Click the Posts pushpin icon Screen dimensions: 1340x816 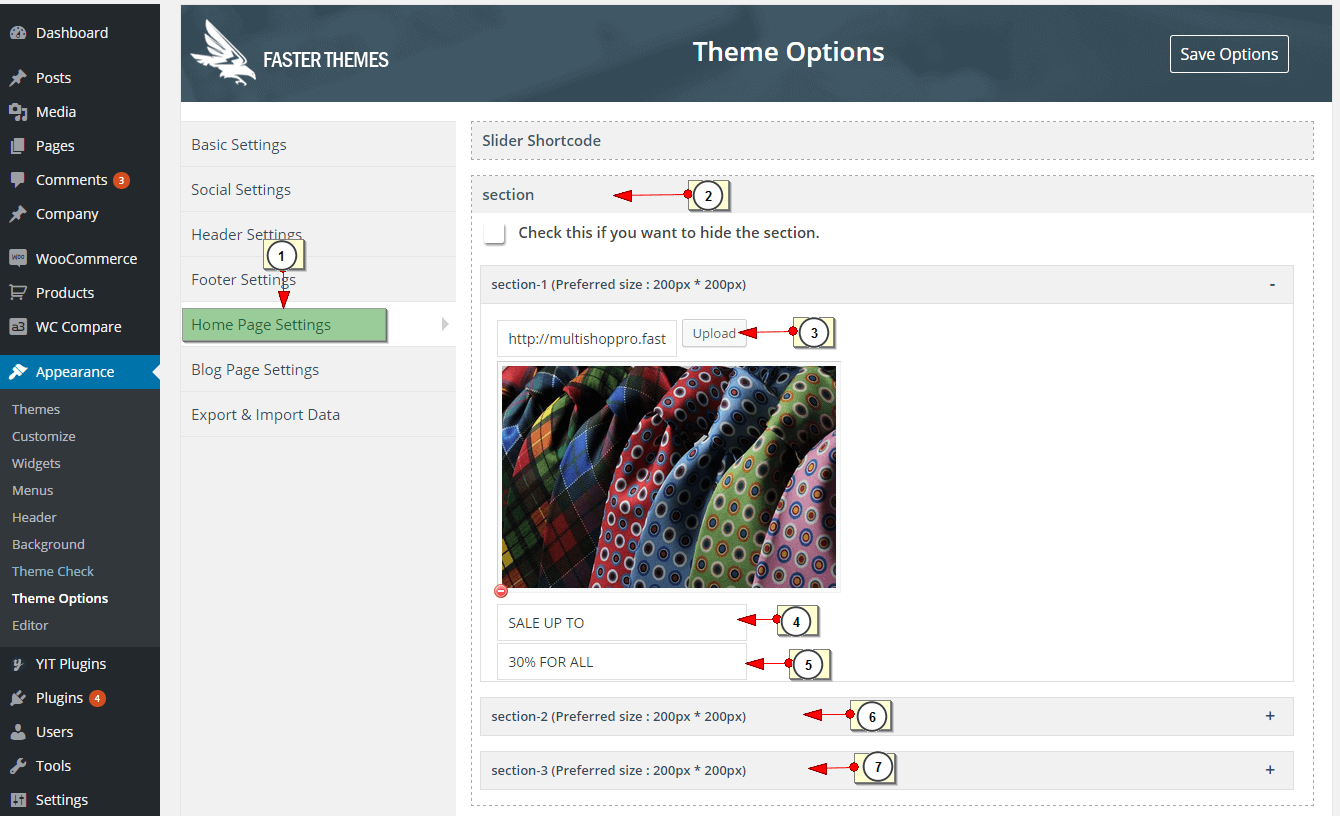[x=18, y=78]
